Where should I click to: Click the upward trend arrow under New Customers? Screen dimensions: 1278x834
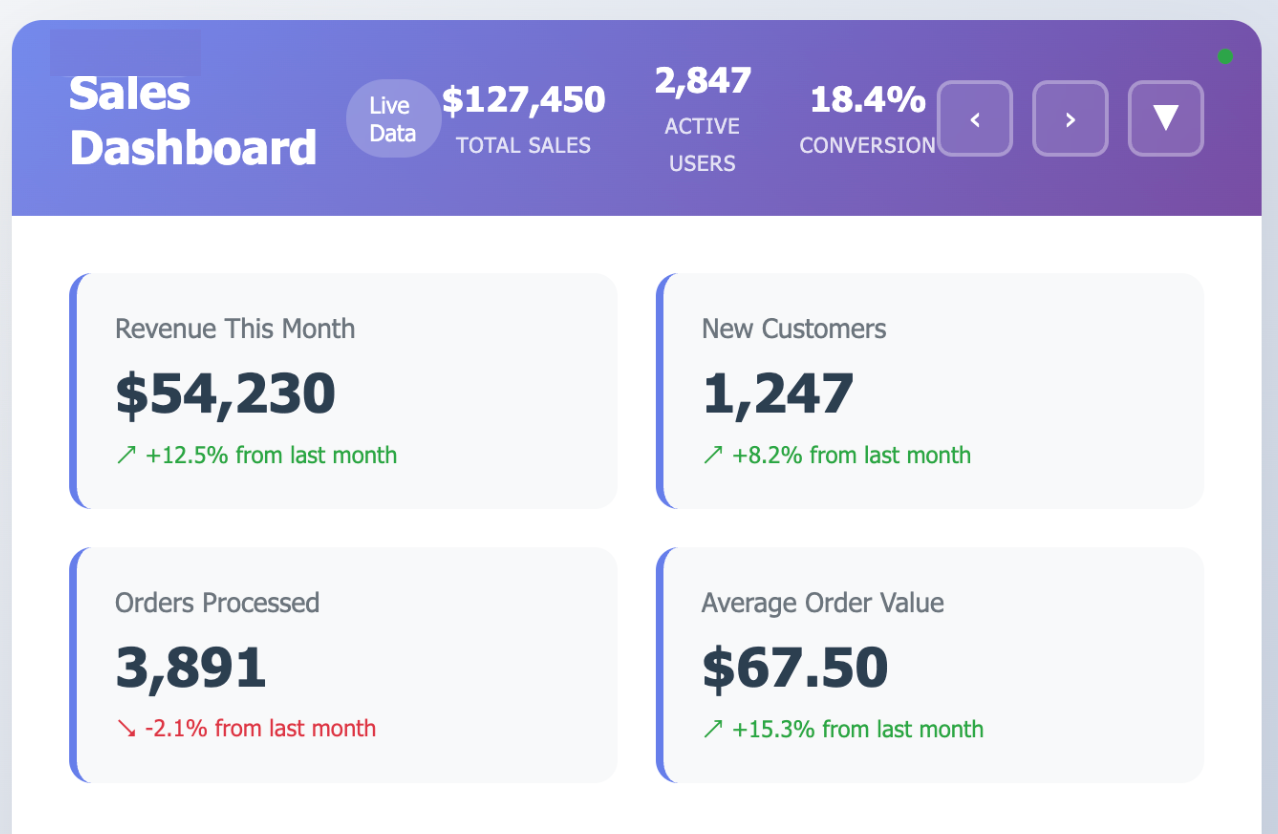click(712, 456)
